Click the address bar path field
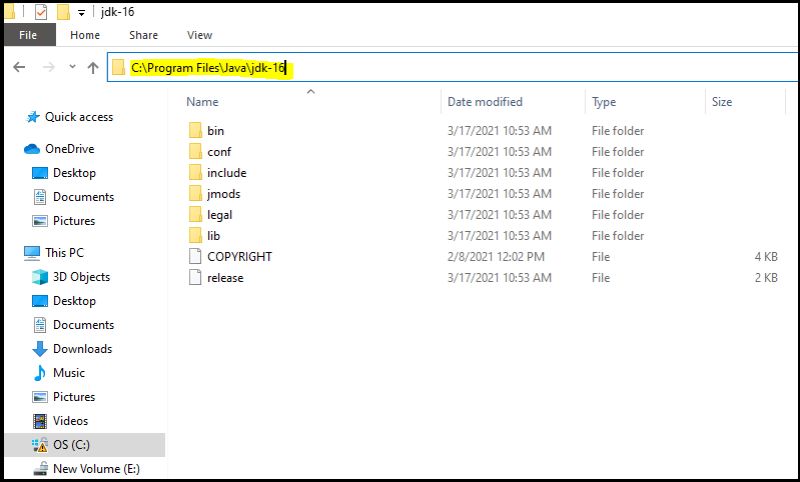 [453, 67]
